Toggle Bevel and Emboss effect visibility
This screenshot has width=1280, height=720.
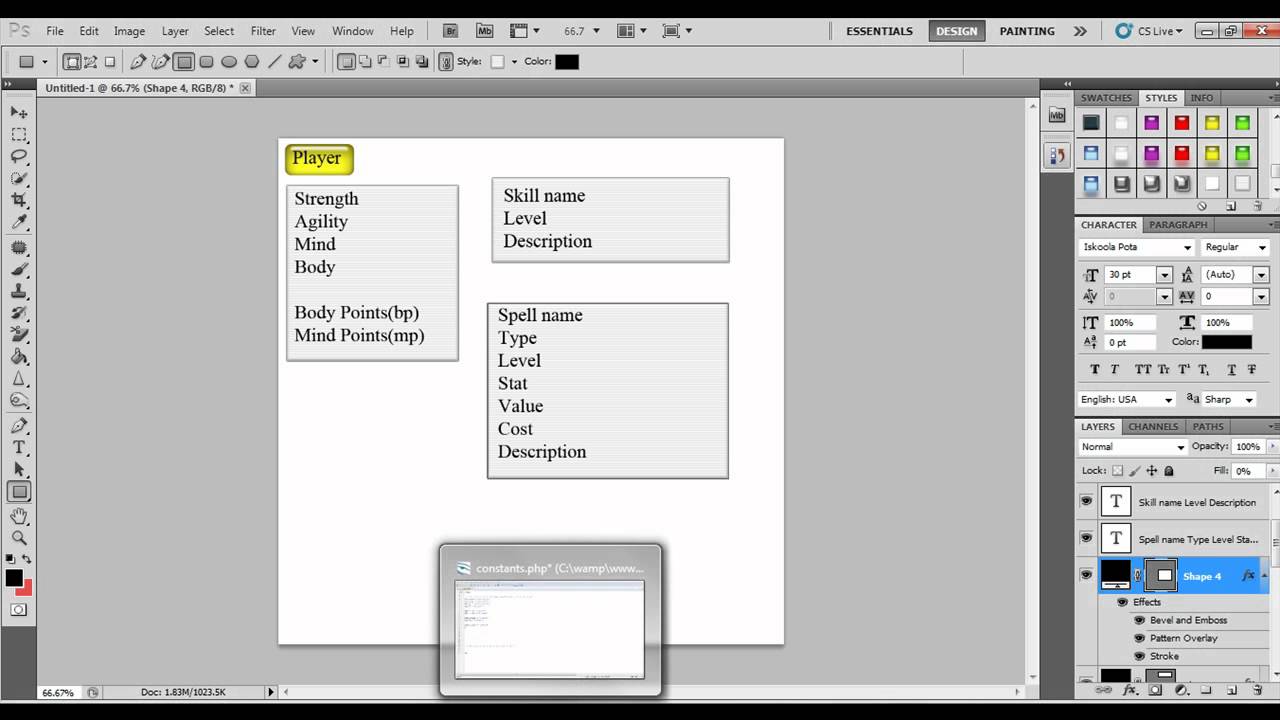point(1139,620)
